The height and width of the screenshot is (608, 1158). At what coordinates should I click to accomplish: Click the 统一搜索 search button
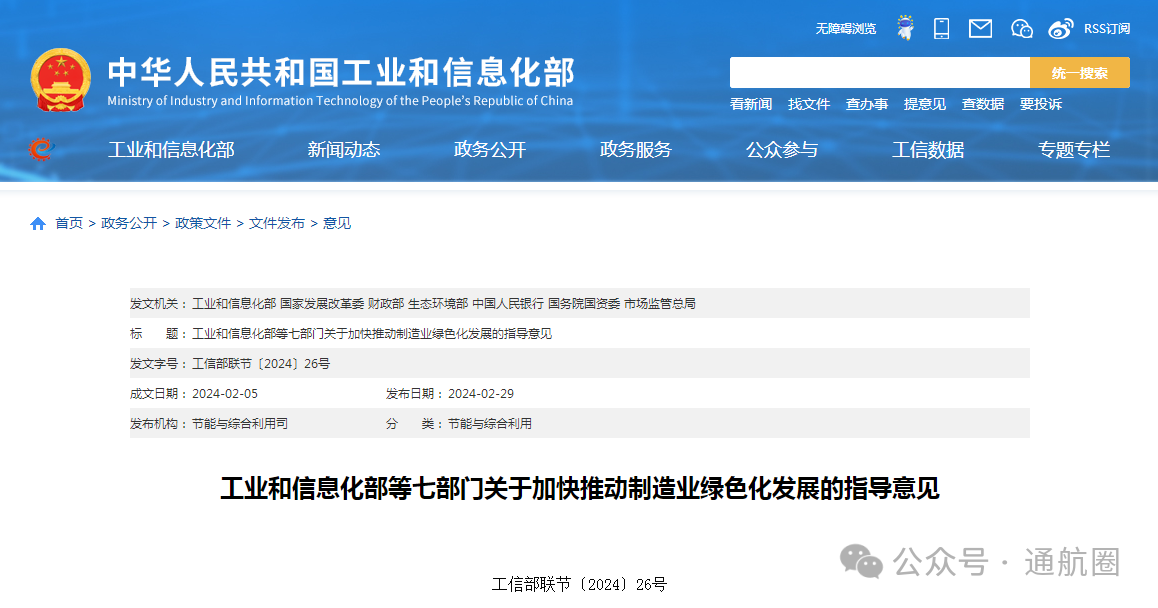(x=1079, y=72)
